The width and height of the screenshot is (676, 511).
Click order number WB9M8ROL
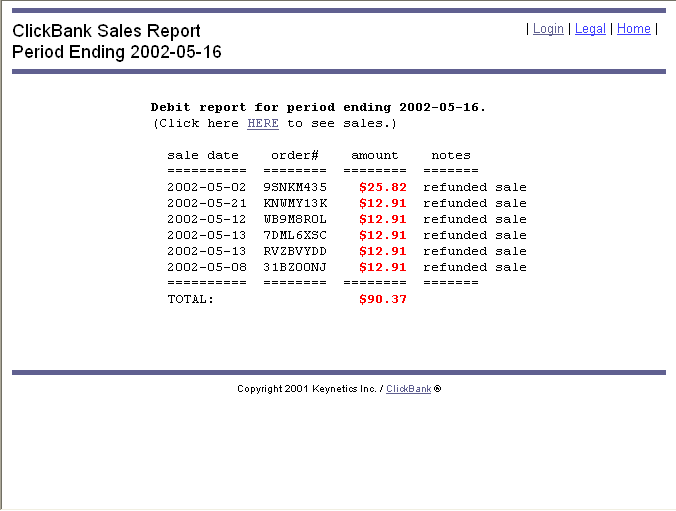pos(295,219)
